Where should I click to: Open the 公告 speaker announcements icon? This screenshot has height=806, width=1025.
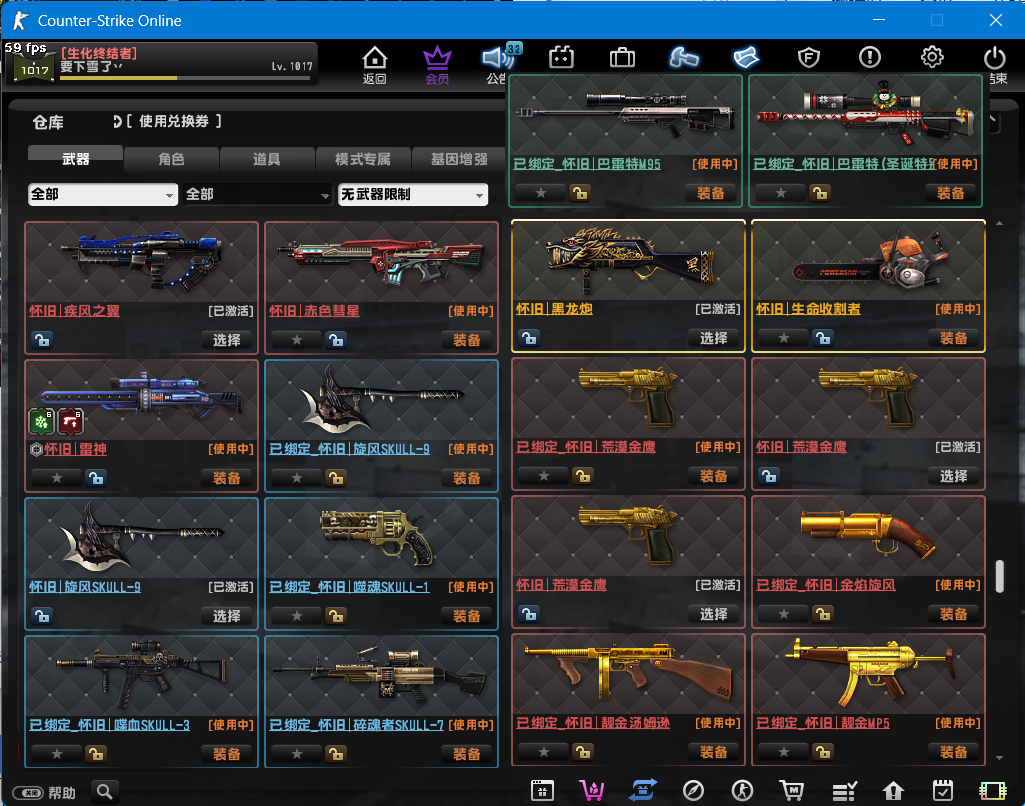(499, 58)
